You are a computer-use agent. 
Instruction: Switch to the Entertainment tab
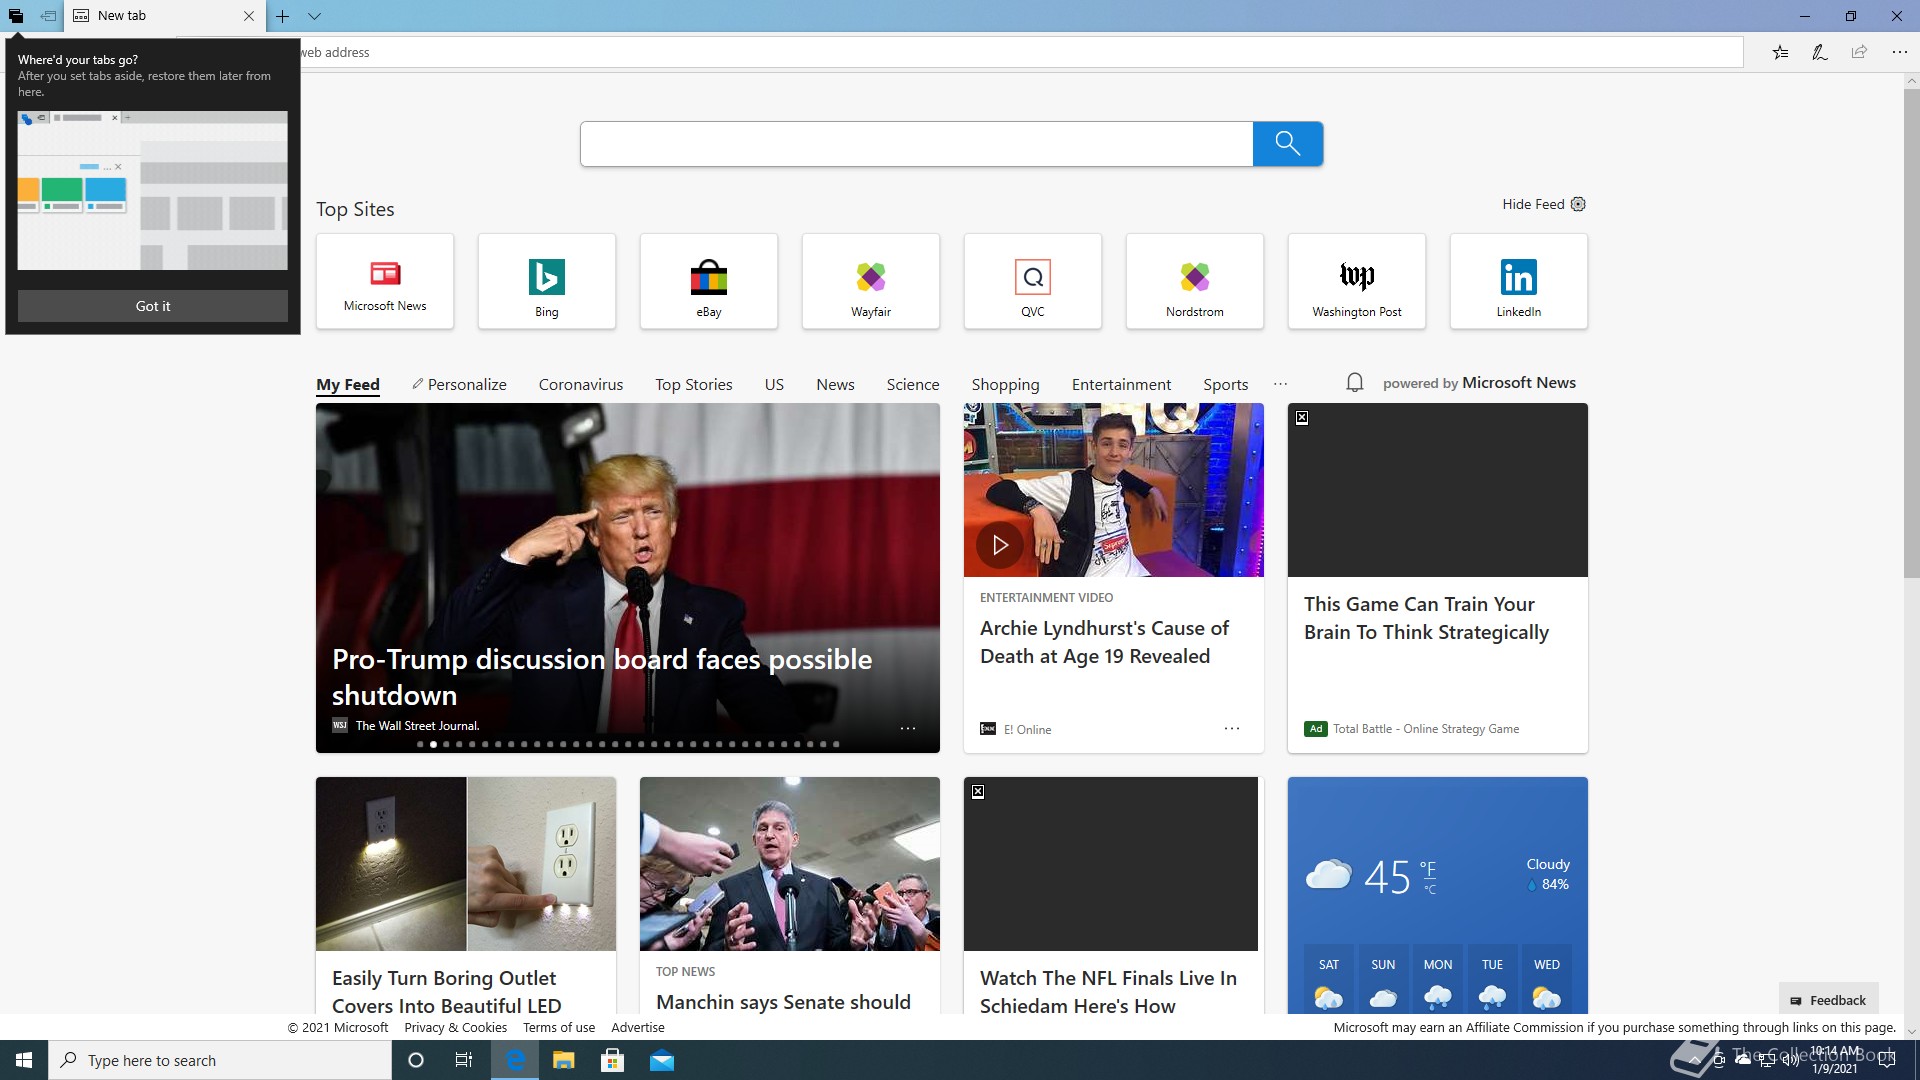[1121, 385]
